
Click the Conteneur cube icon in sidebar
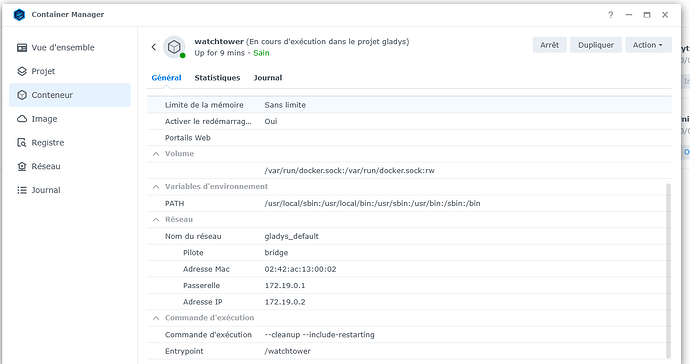click(x=22, y=95)
